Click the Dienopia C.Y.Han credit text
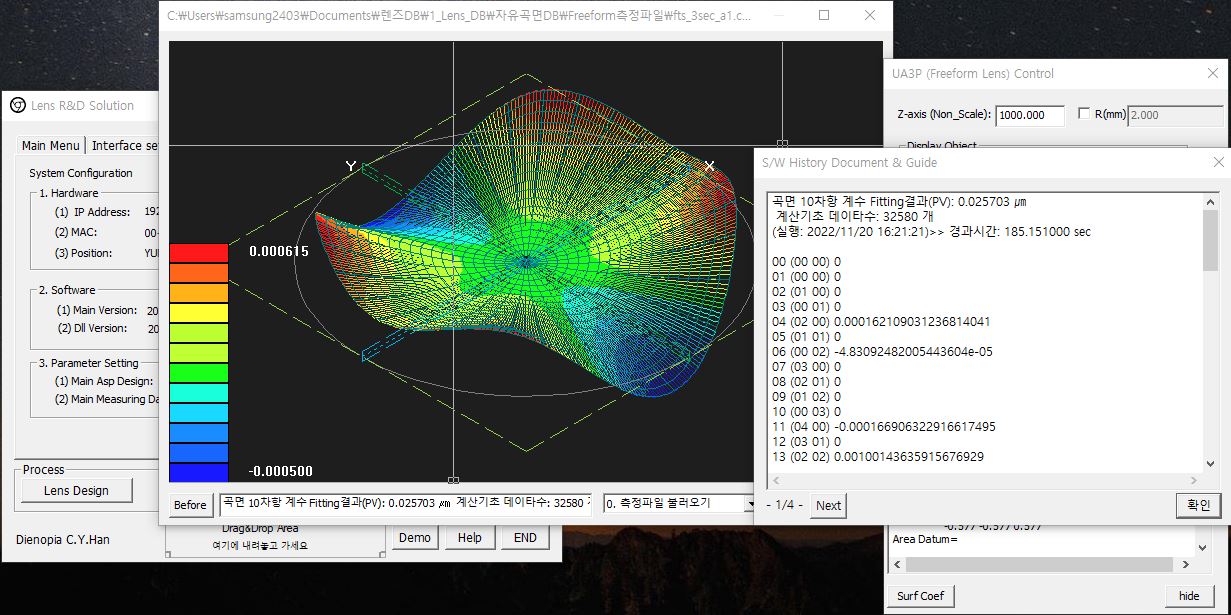This screenshot has width=1231, height=615. (63, 539)
